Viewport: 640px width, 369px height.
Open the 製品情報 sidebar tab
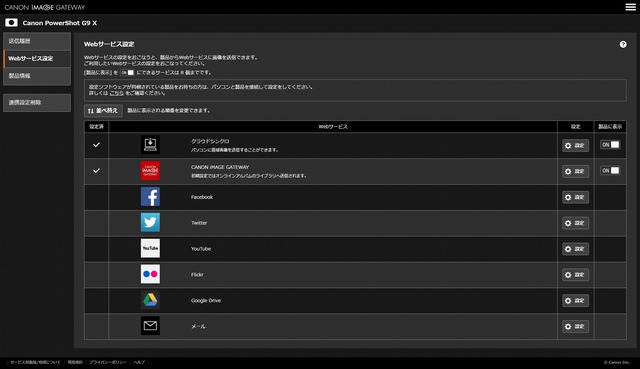point(37,76)
